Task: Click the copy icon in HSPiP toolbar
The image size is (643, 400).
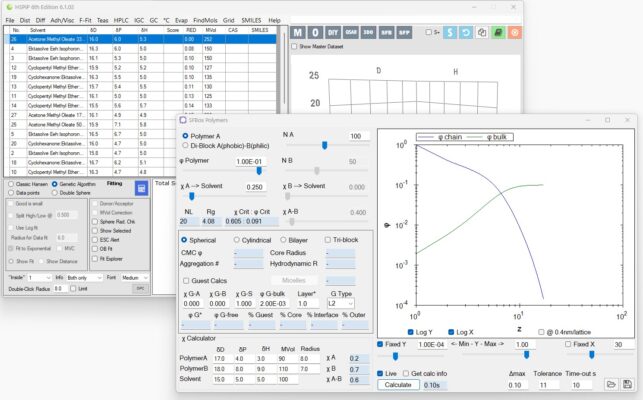Action: 482,32
